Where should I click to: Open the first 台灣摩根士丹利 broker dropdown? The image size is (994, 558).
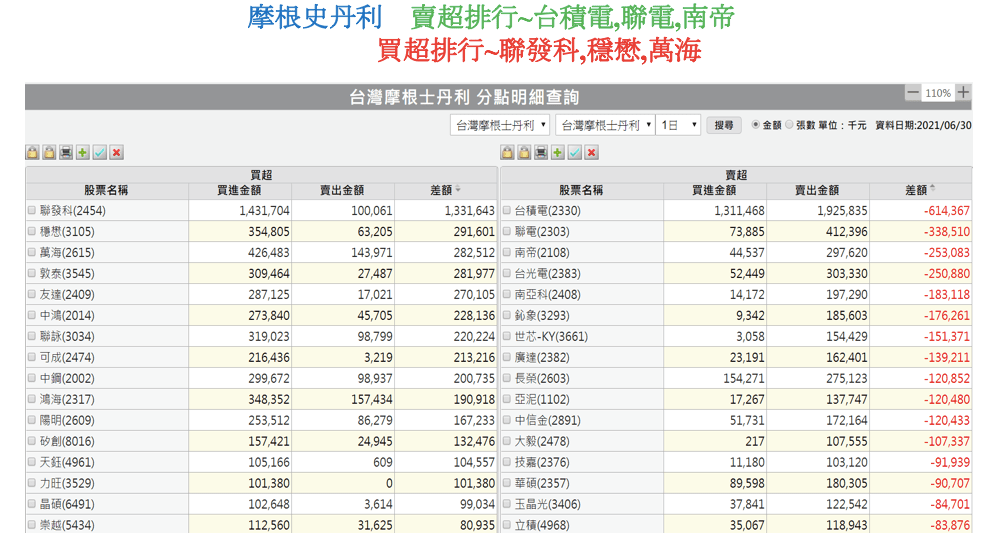[500, 125]
